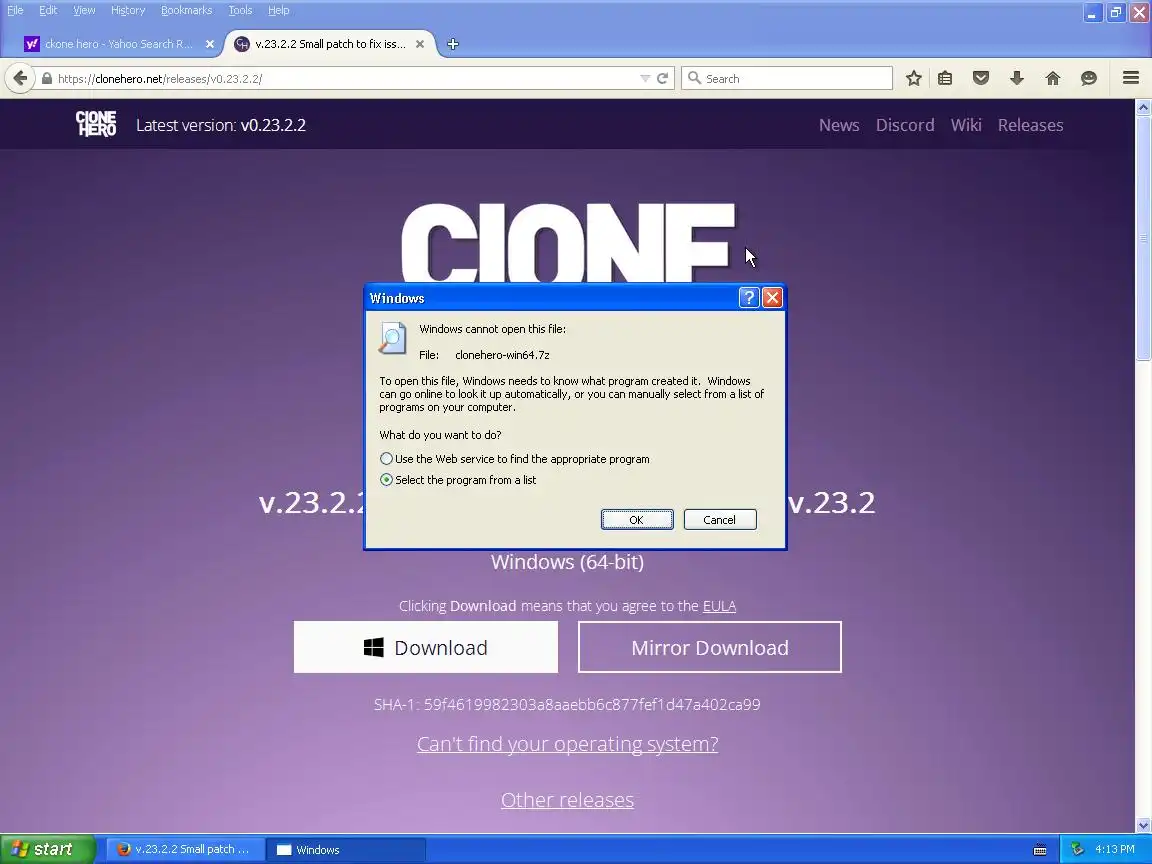
Task: Select the program from a list radio option
Action: 386,480
